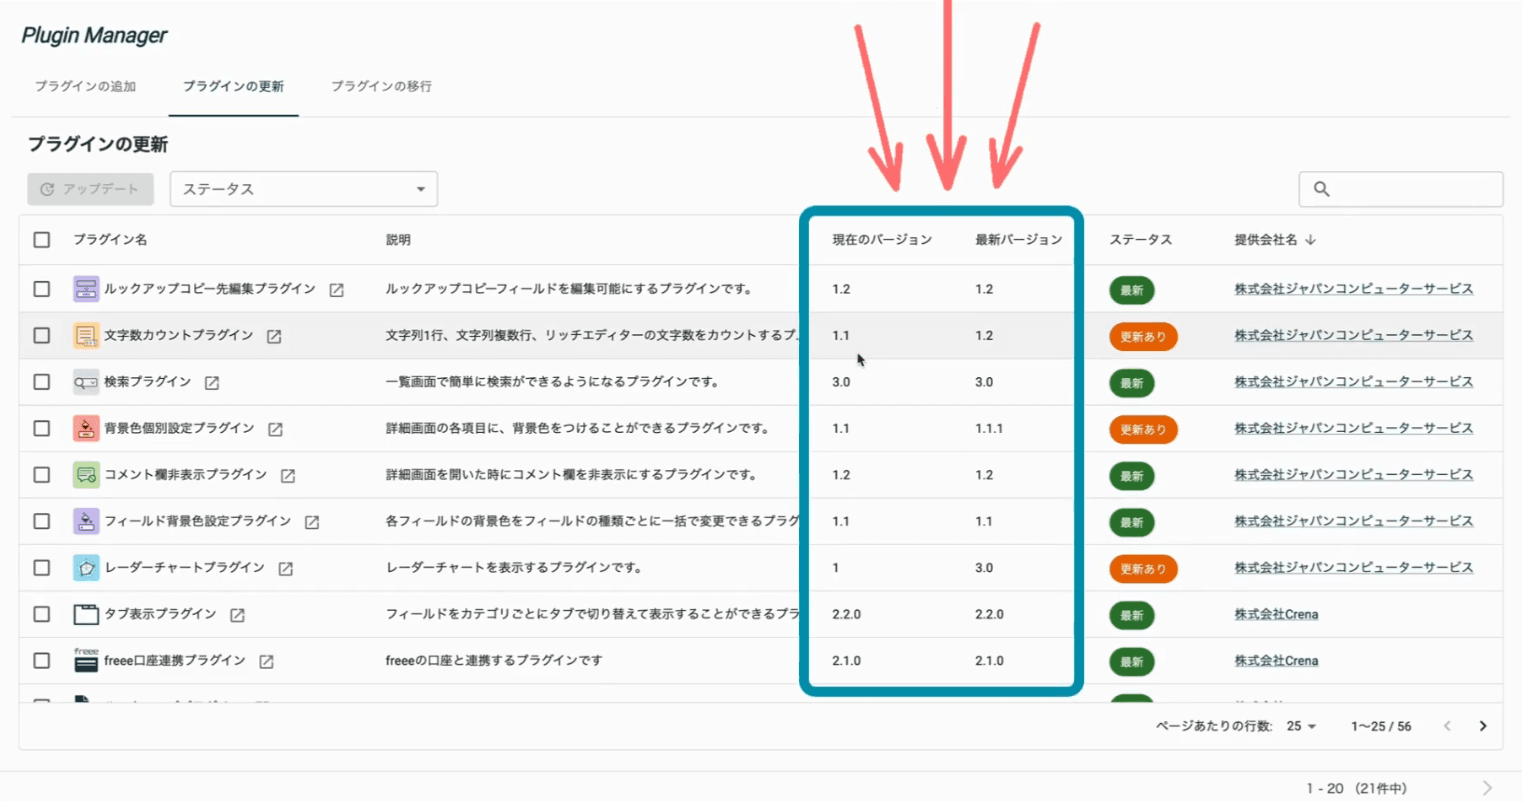The image size is (1522, 801).
Task: Click the Plugin Manager title
Action: 94,35
